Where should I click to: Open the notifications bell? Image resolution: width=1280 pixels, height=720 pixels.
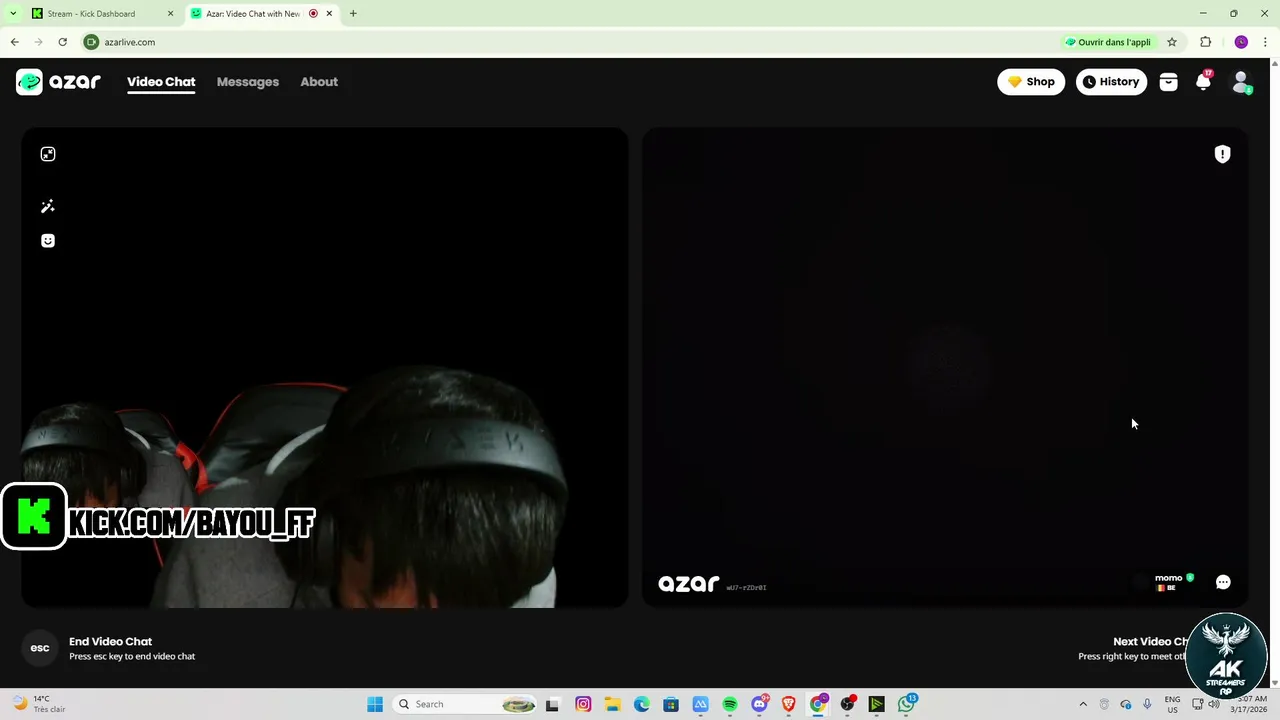pos(1203,82)
